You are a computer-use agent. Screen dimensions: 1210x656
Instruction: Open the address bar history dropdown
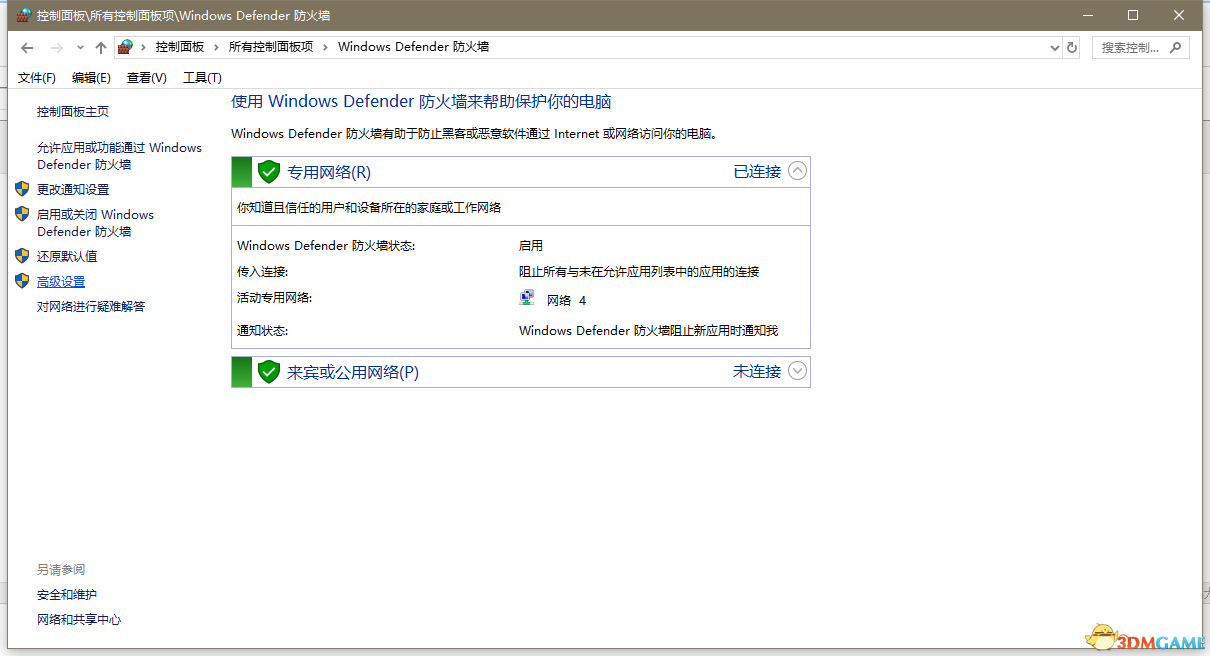(x=1054, y=47)
